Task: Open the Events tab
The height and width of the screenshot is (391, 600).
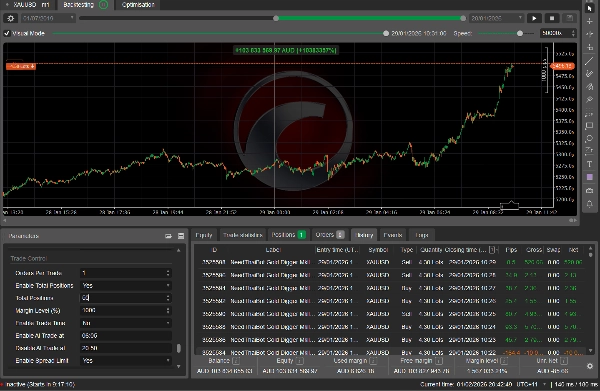Action: [x=393, y=235]
